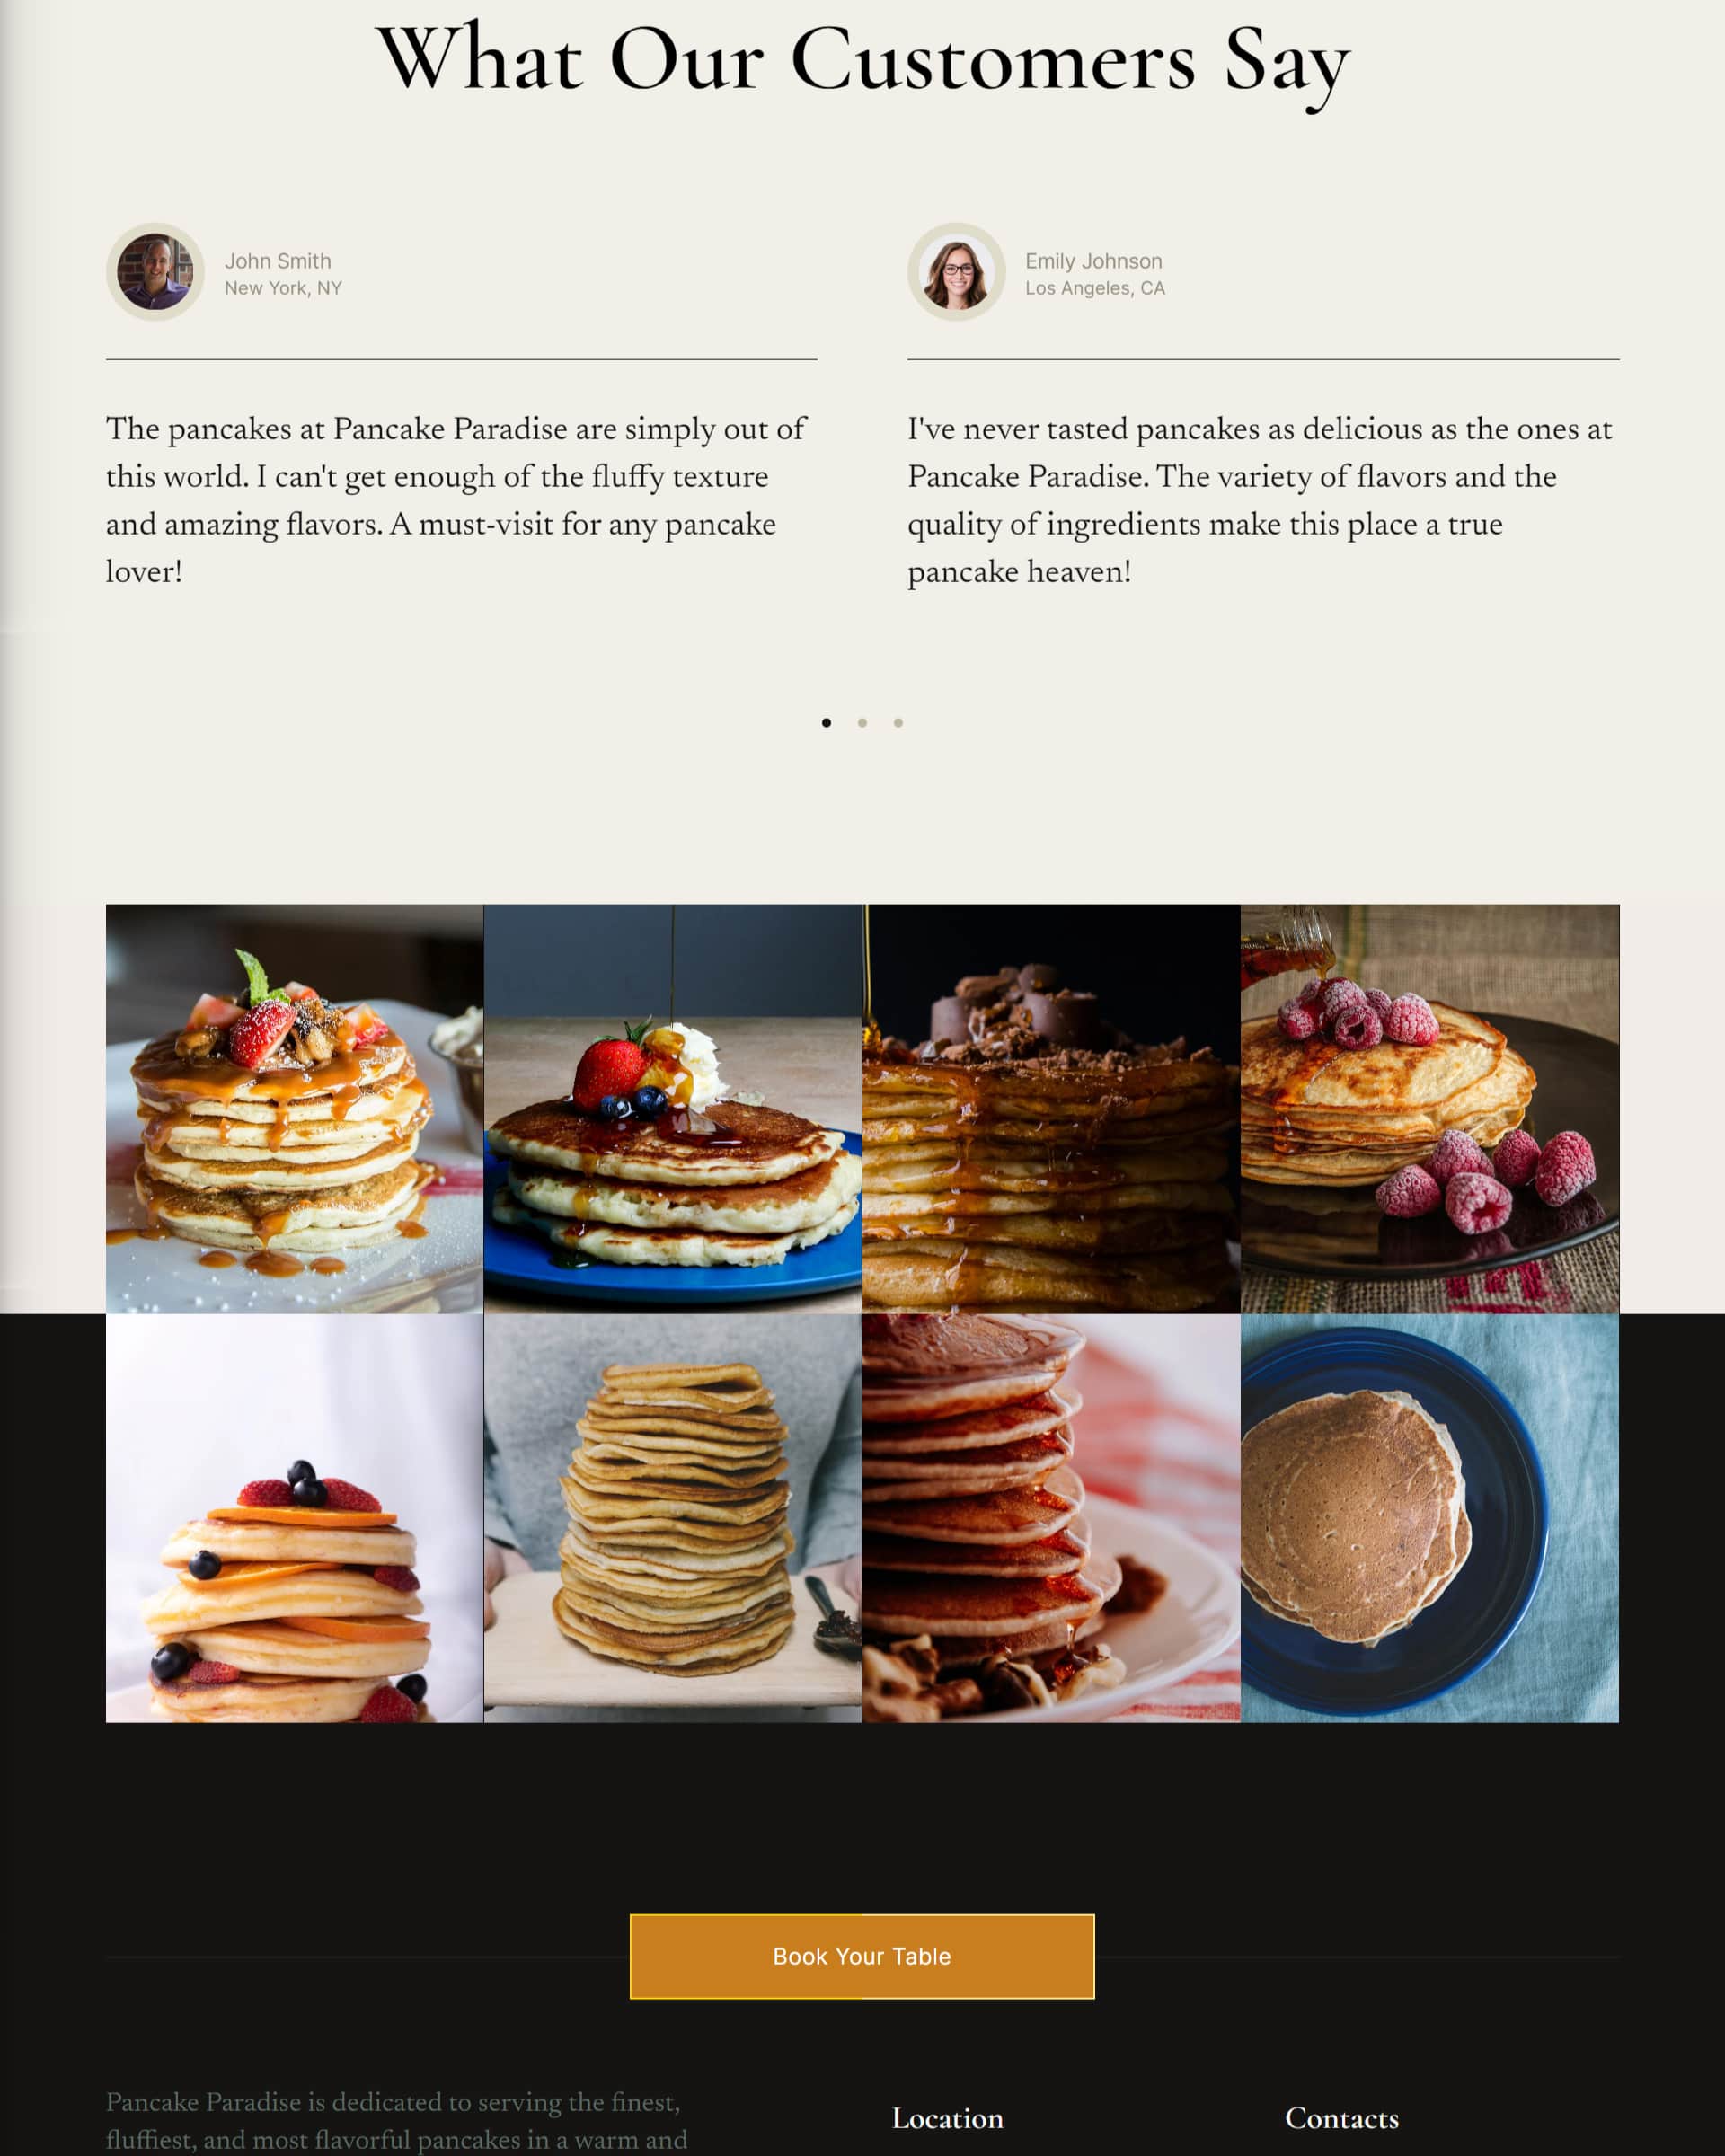1725x2156 pixels.
Task: Click the What Our Customers Say heading
Action: tap(862, 62)
